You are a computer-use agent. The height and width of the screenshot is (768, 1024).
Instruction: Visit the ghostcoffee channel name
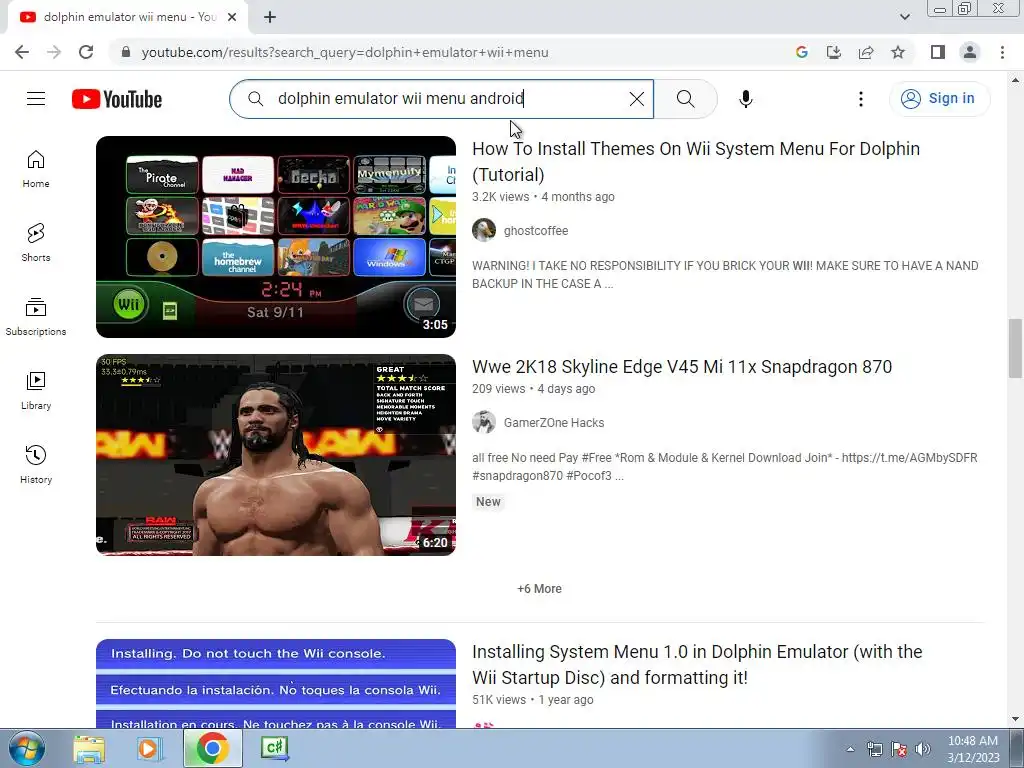coord(536,231)
